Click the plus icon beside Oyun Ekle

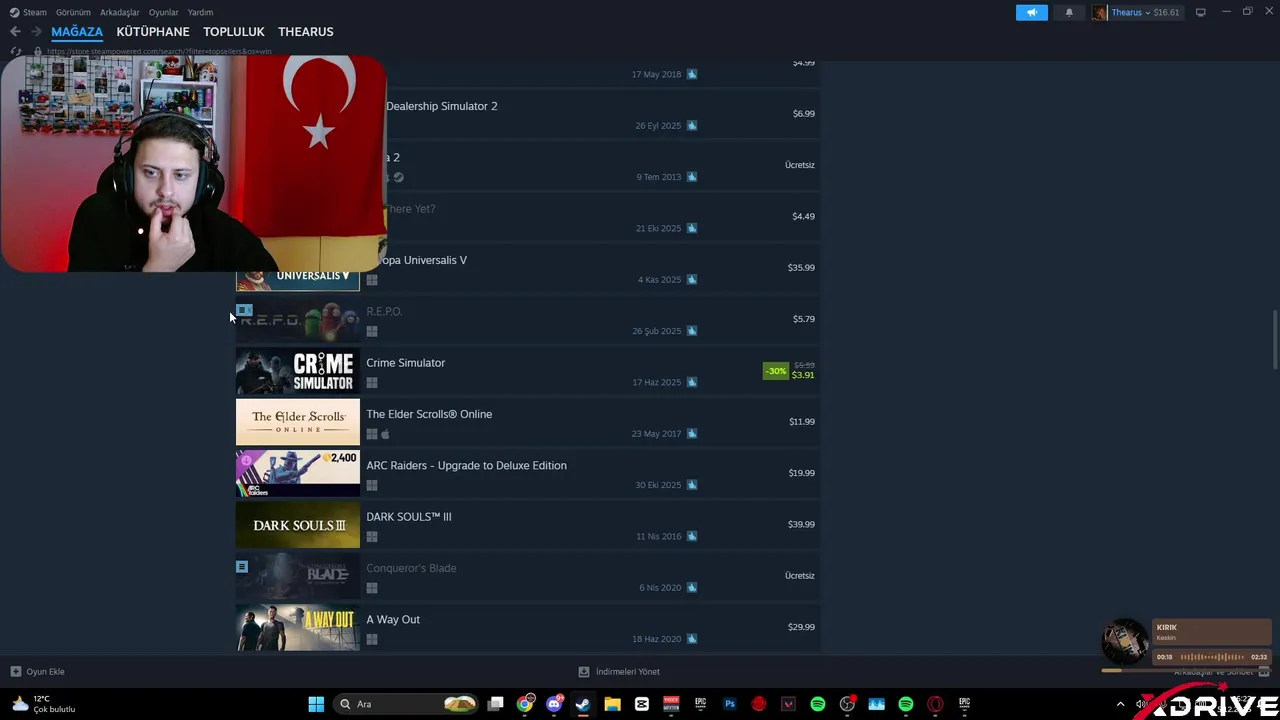pyautogui.click(x=15, y=672)
